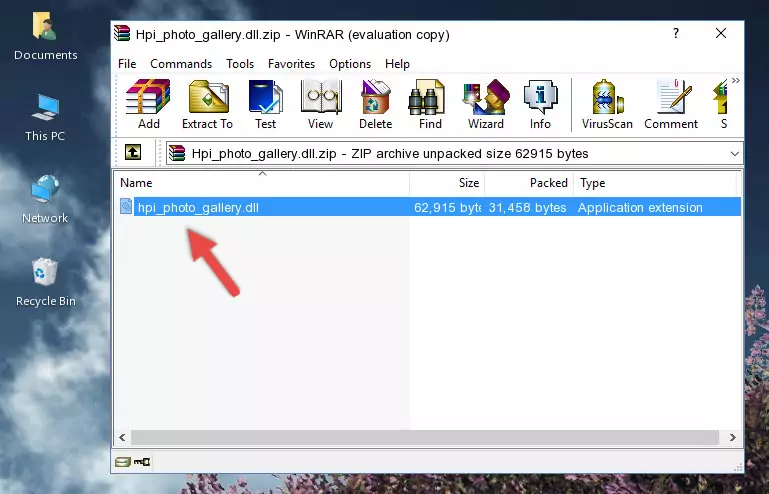
Task: Sort by Packed column header
Action: point(529,183)
